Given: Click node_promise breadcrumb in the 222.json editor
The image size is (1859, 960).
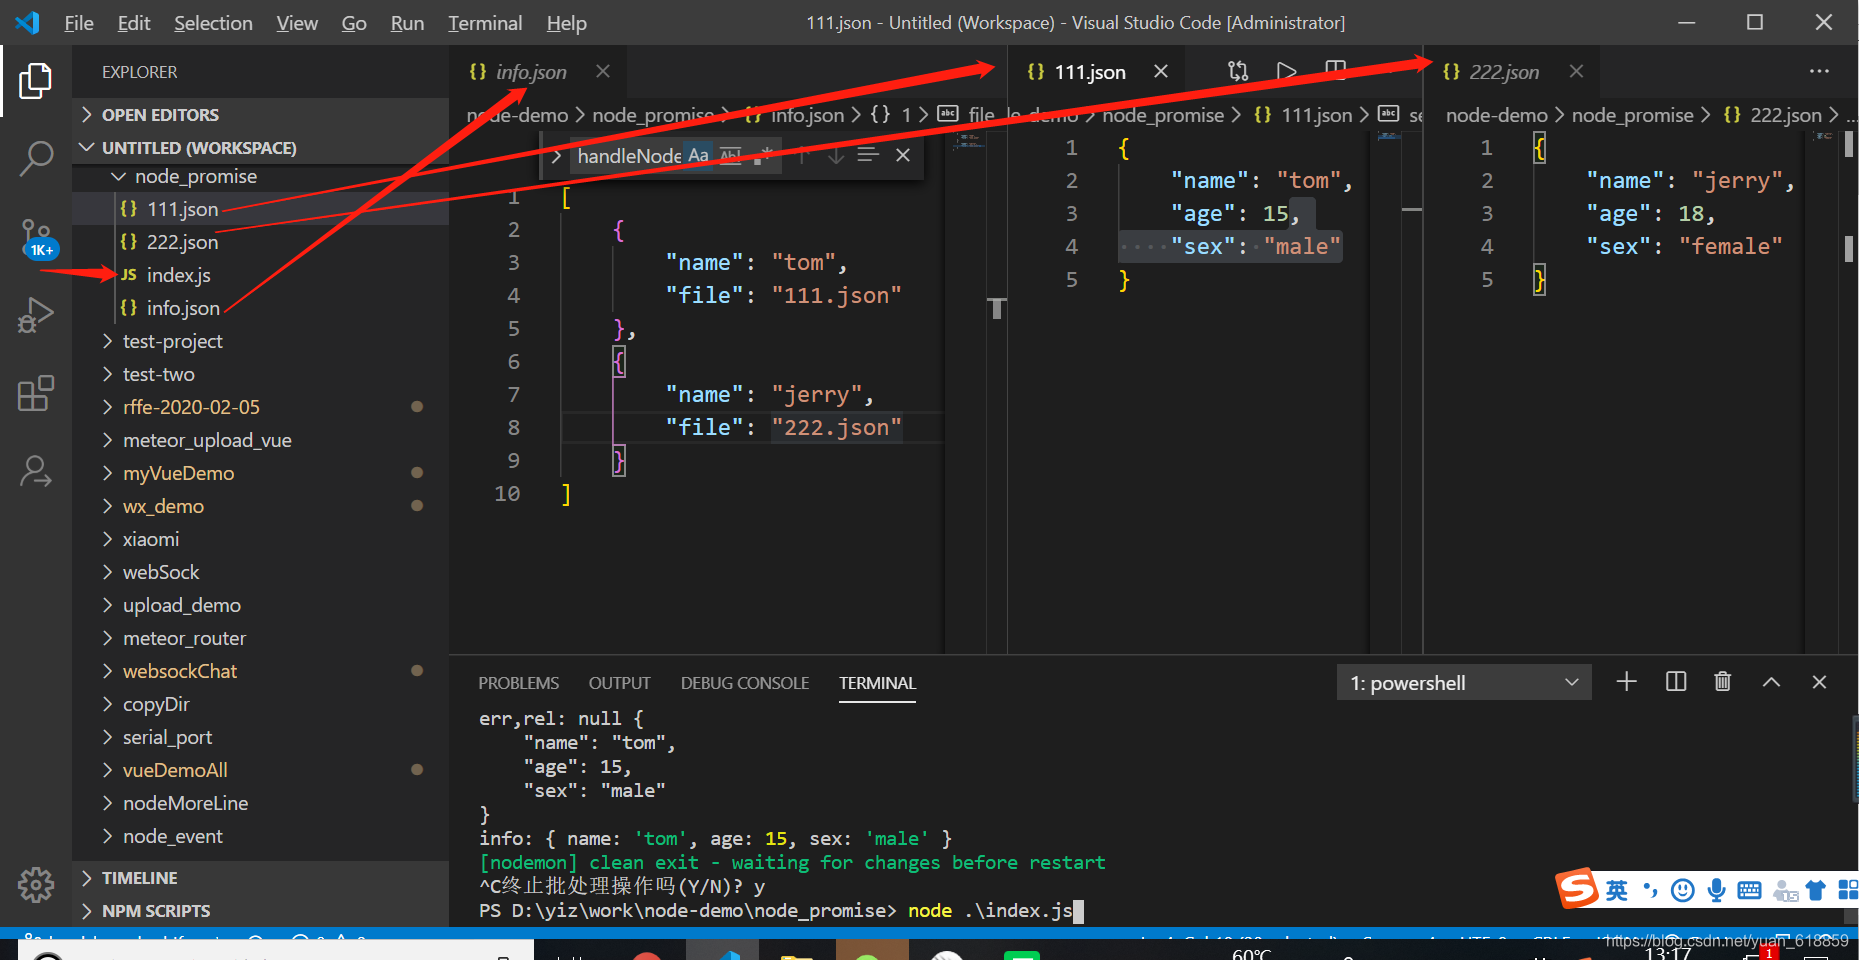Looking at the screenshot, I should click(1632, 115).
